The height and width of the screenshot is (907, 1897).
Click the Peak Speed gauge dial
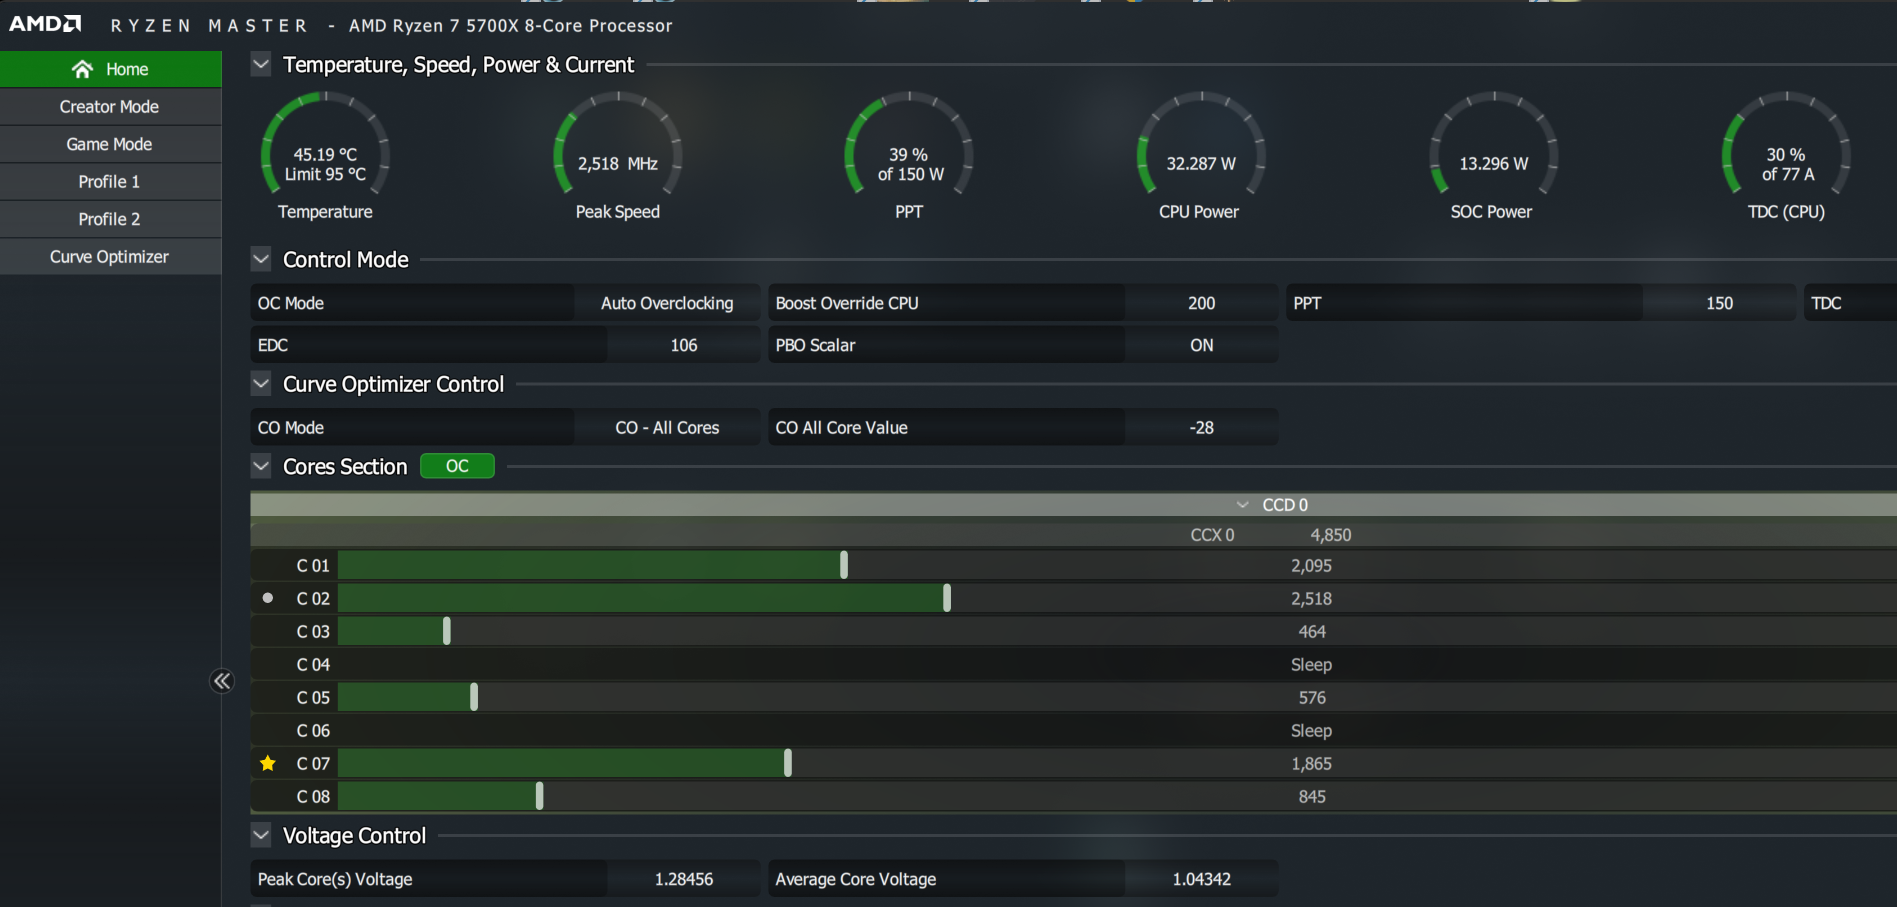click(x=618, y=144)
